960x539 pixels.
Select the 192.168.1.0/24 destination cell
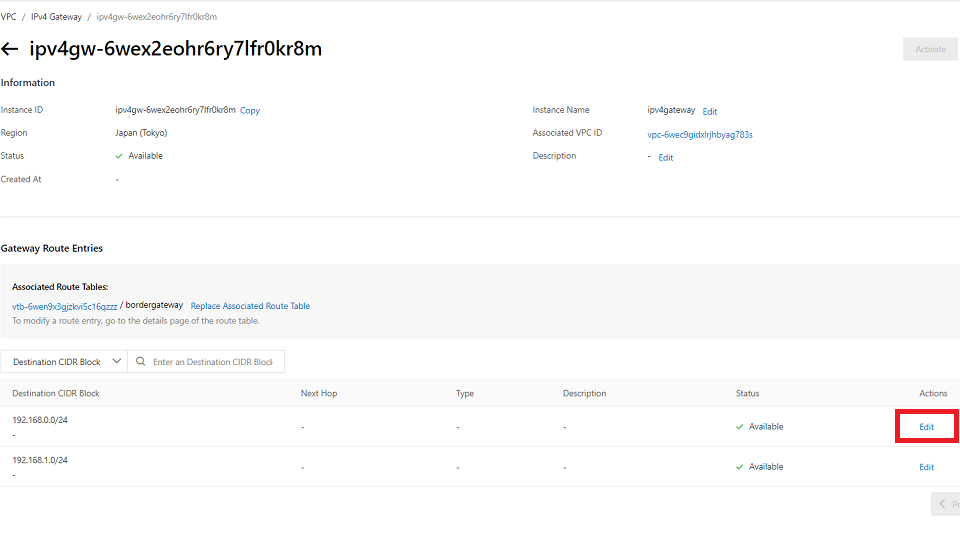pos(40,460)
